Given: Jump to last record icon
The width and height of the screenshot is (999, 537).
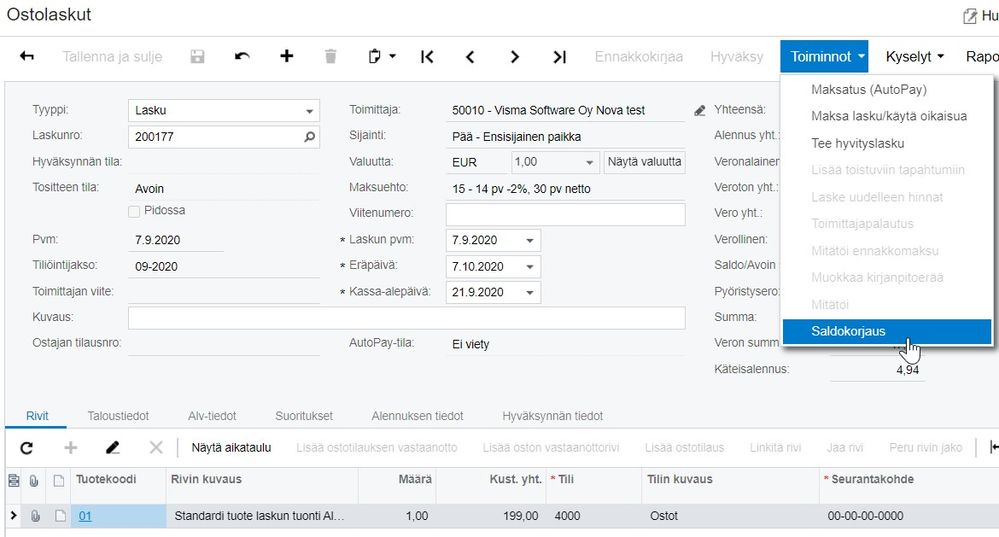Looking at the screenshot, I should [560, 57].
